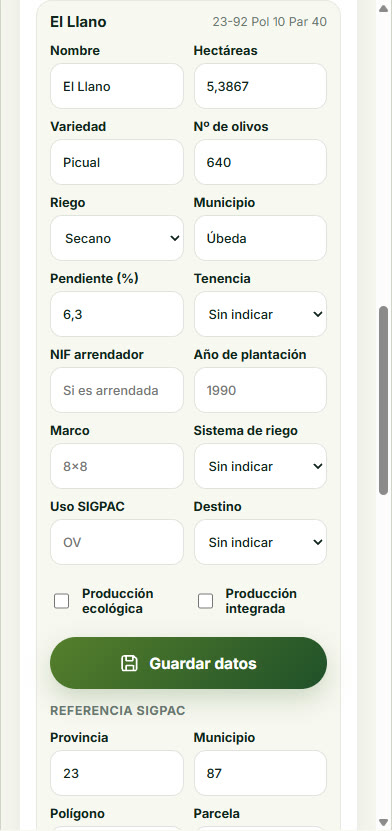Click the El Llano card title

coord(78,22)
